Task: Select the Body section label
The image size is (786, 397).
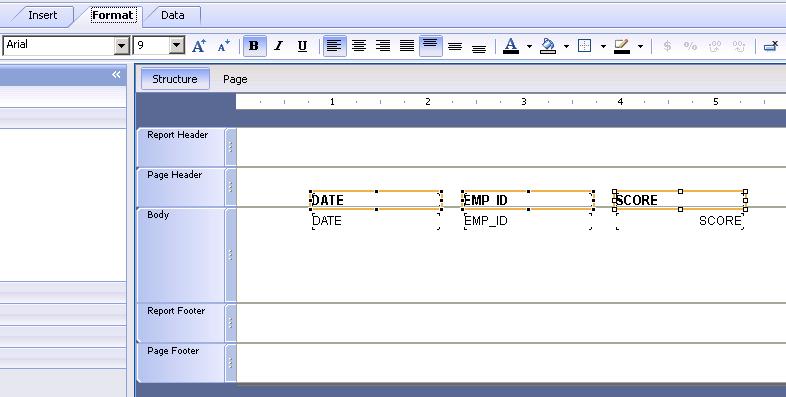Action: tap(158, 215)
